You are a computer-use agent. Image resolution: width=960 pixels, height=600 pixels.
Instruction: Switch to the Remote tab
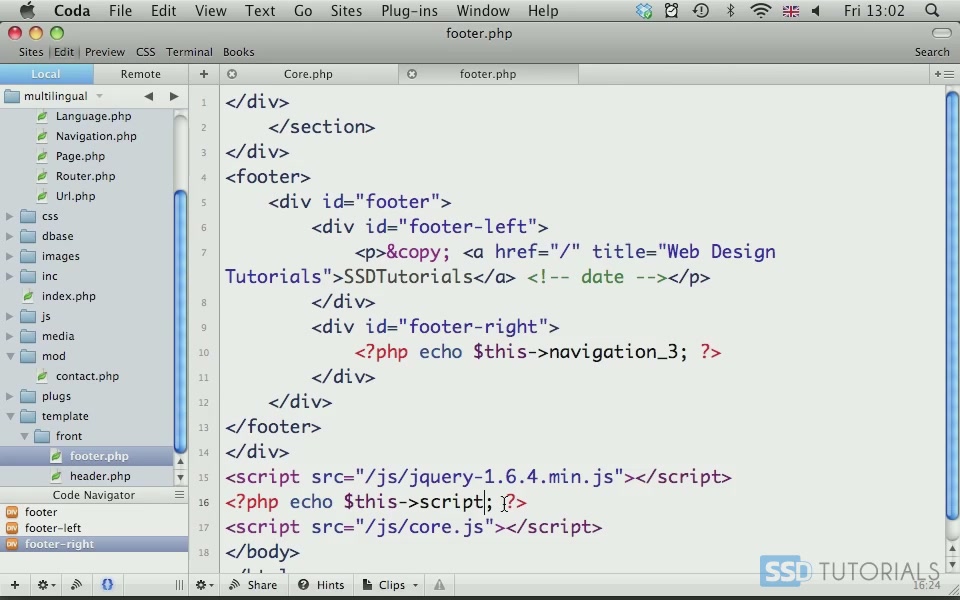point(141,74)
